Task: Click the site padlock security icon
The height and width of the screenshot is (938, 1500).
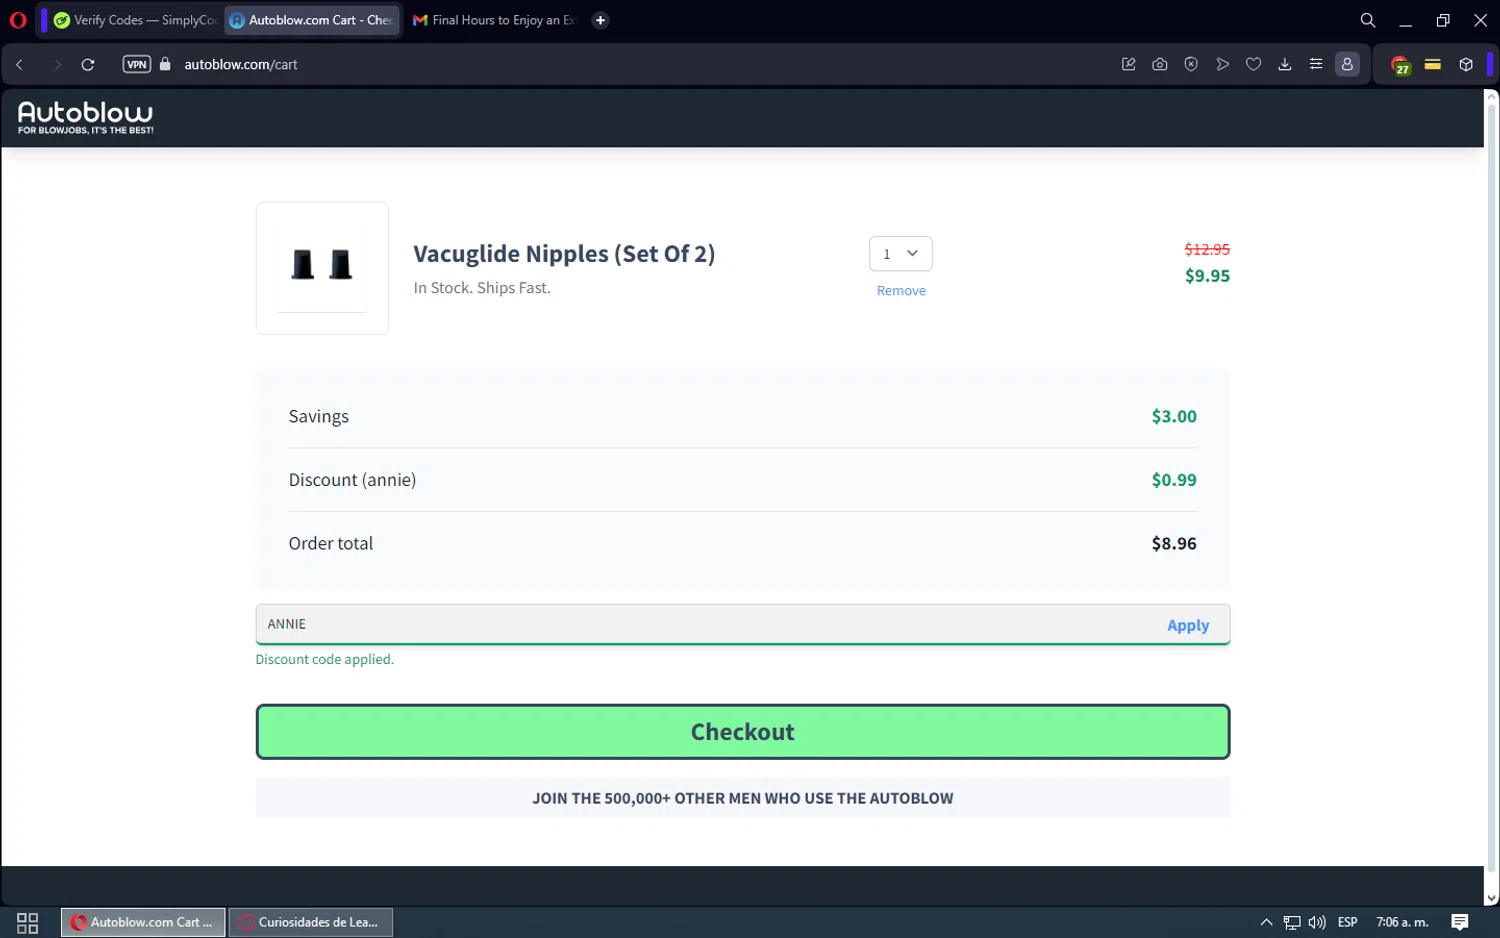Action: tap(165, 64)
